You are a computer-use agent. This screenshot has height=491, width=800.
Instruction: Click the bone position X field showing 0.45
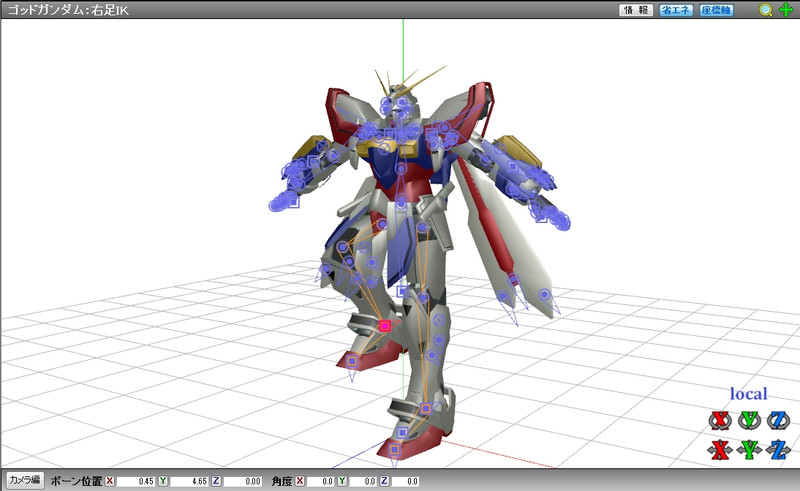click(136, 481)
